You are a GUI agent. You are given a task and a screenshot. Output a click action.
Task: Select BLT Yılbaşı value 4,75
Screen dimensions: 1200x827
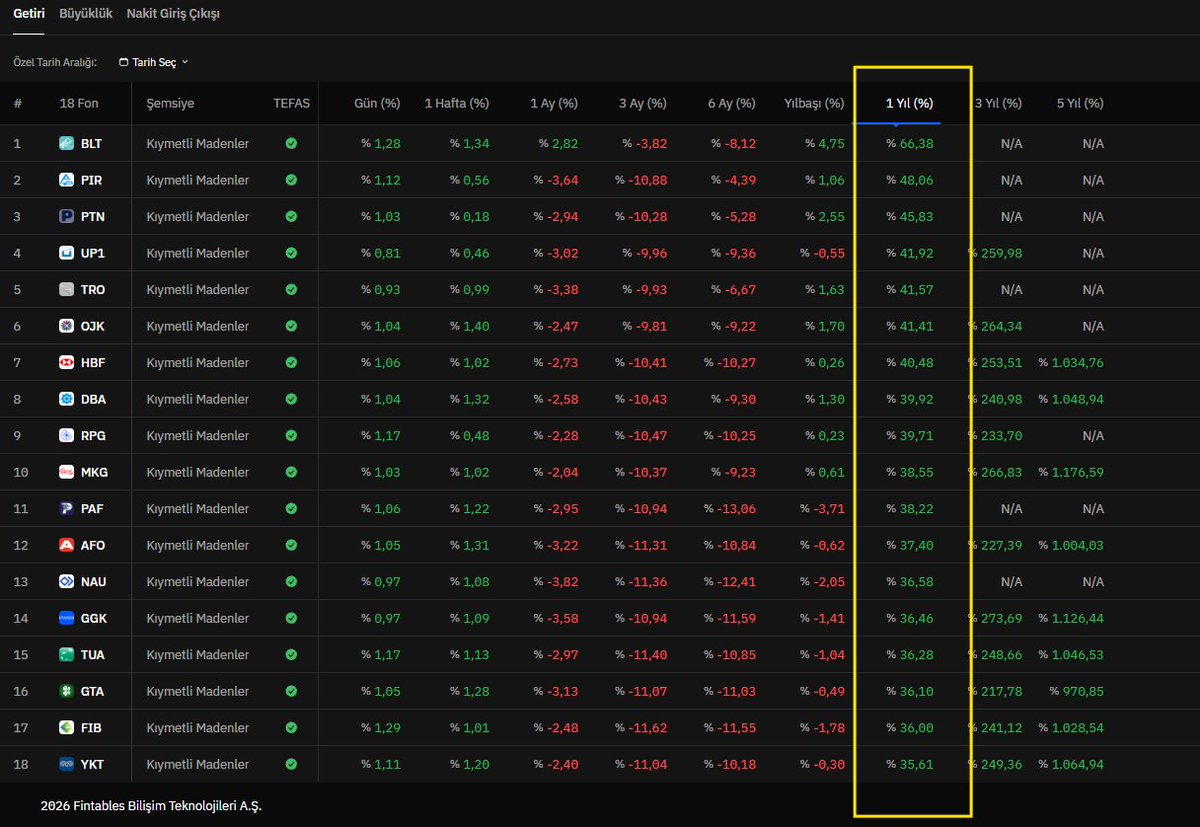coord(825,143)
